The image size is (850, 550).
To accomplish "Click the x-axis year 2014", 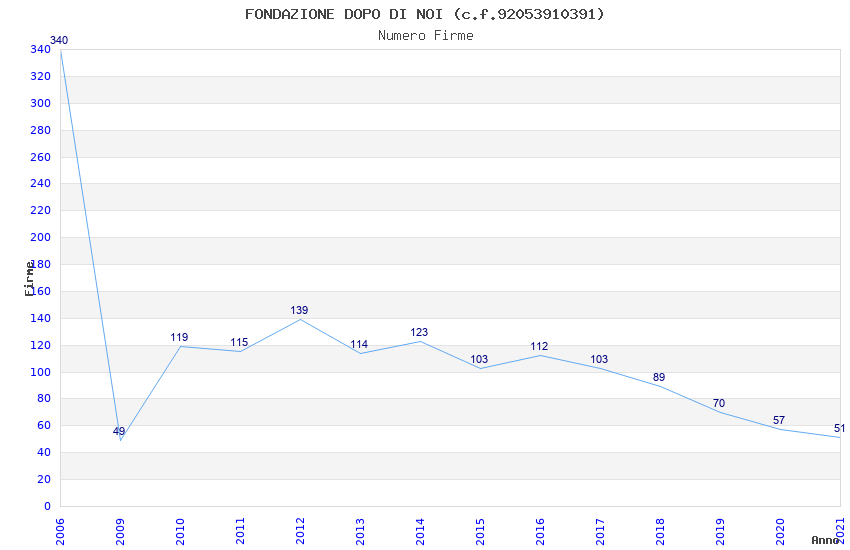I will coord(420,531).
